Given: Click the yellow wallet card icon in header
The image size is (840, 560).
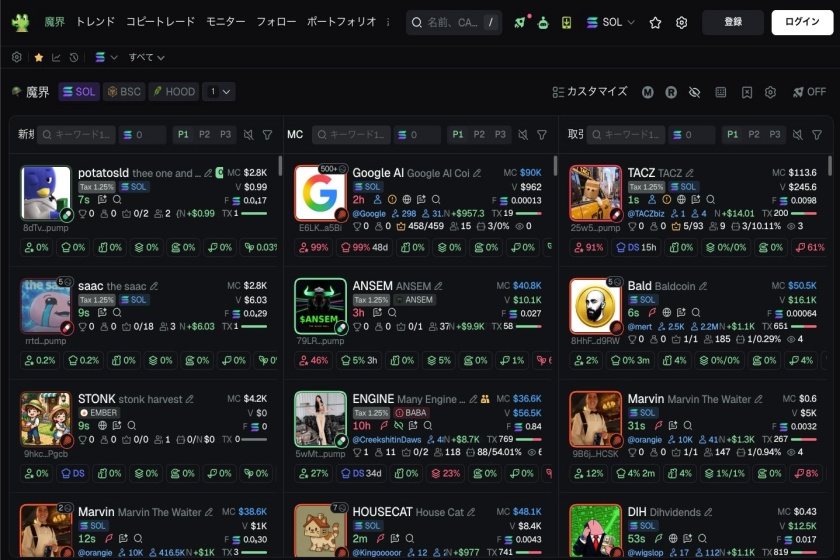Looking at the screenshot, I should click(x=566, y=23).
